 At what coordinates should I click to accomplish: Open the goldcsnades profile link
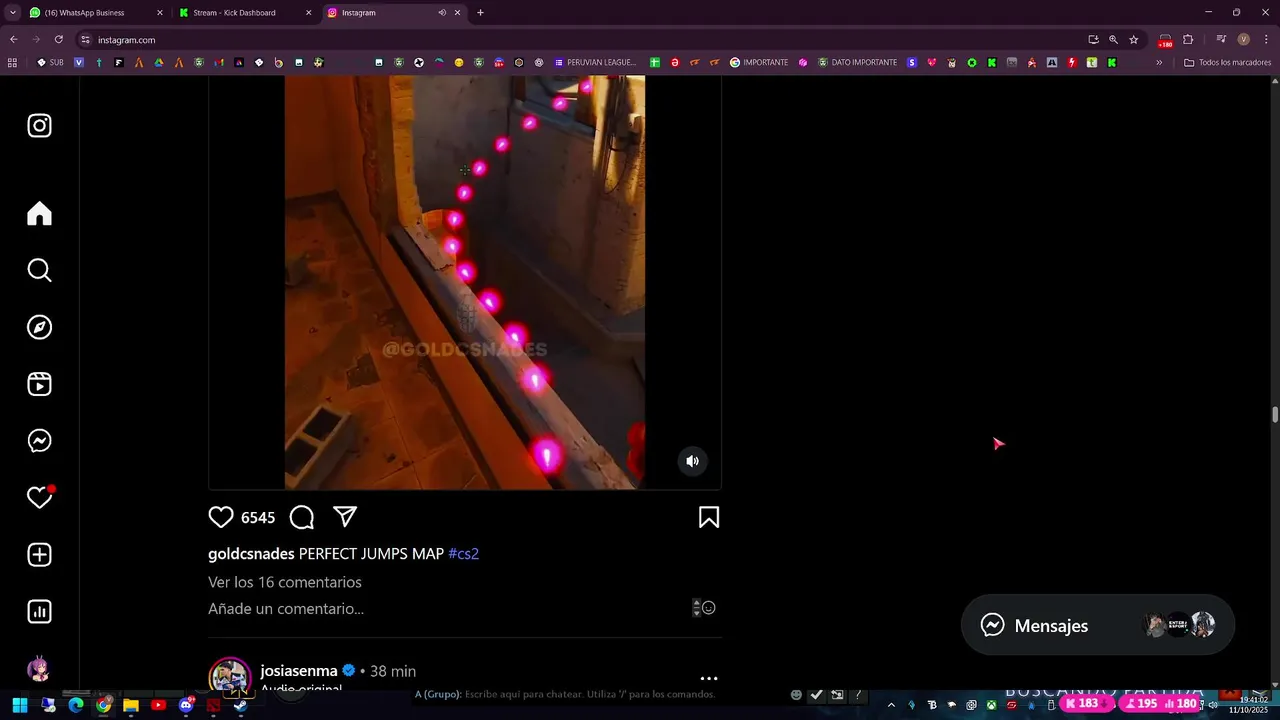251,554
